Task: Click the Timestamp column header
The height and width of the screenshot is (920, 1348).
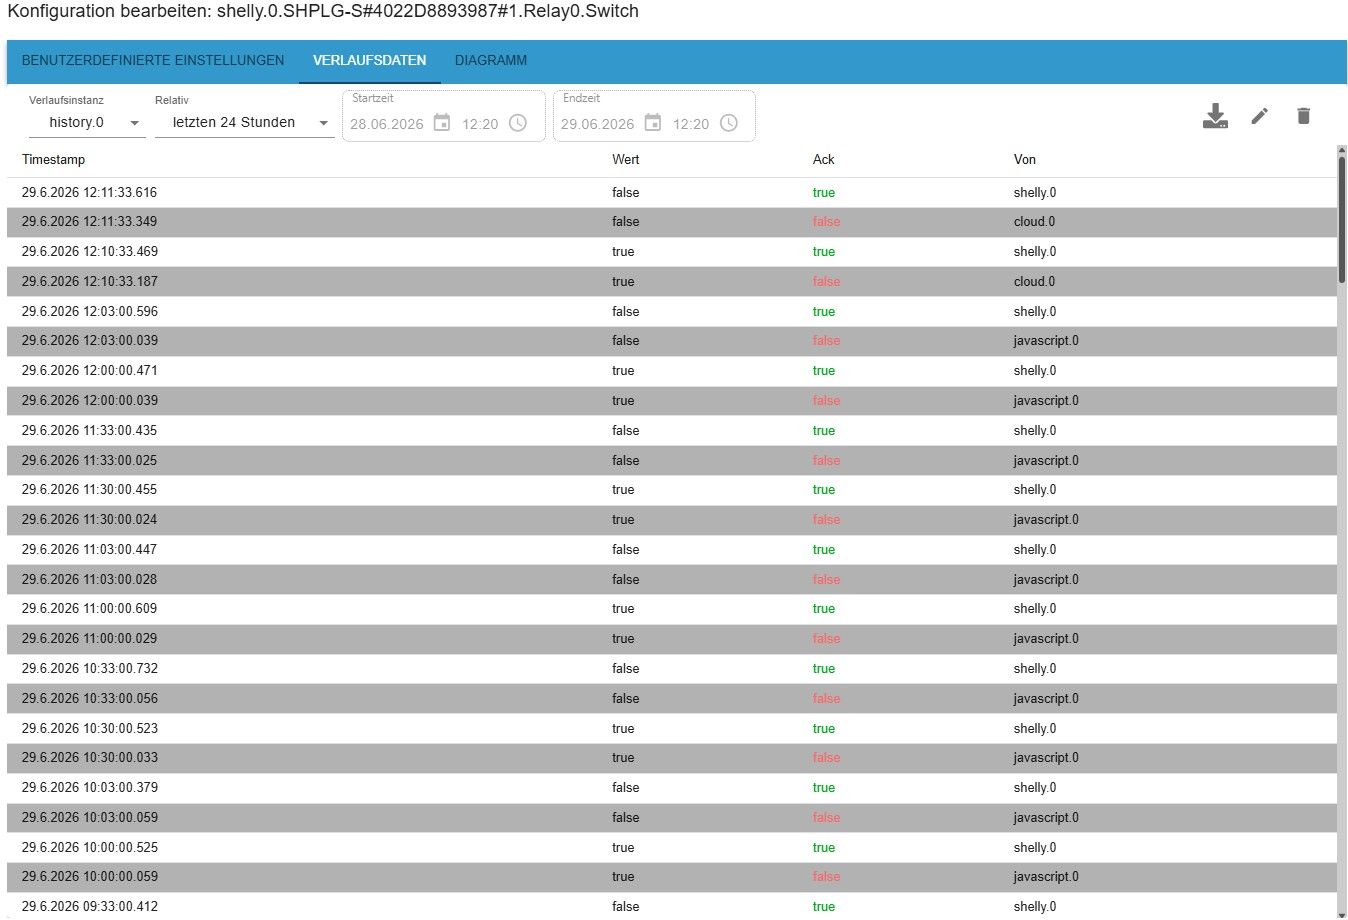Action: [54, 160]
